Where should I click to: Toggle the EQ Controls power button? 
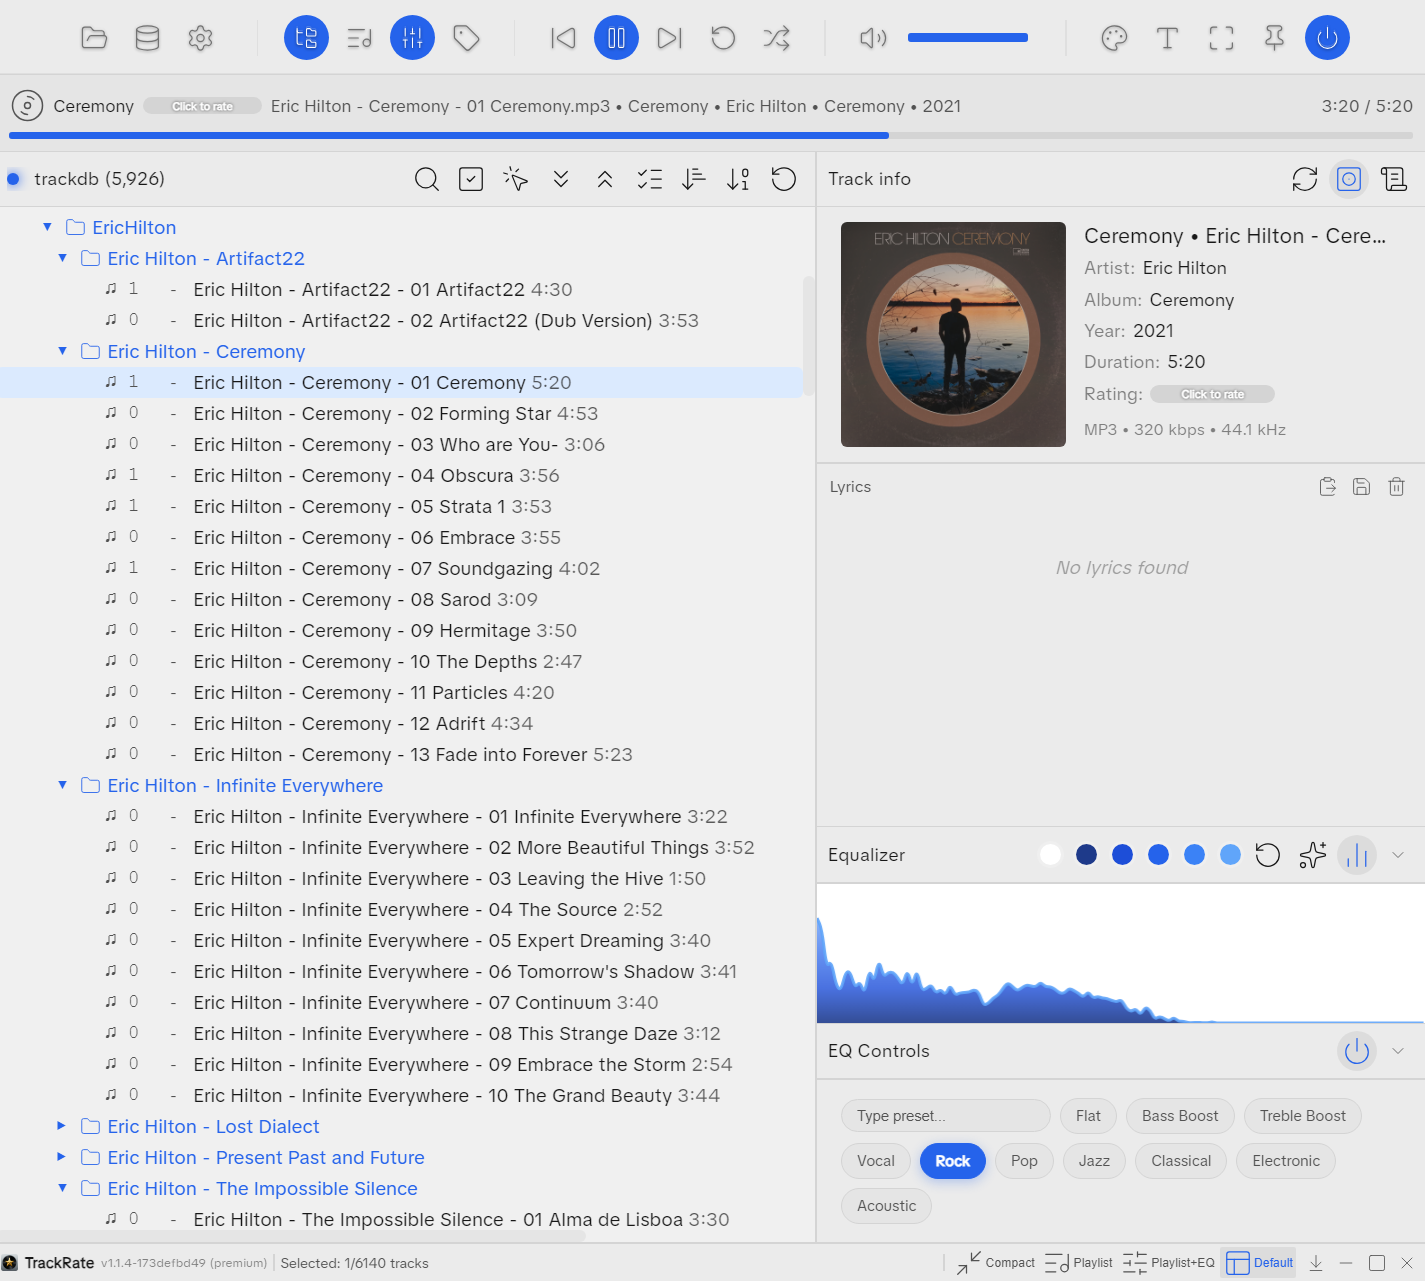click(1356, 1051)
